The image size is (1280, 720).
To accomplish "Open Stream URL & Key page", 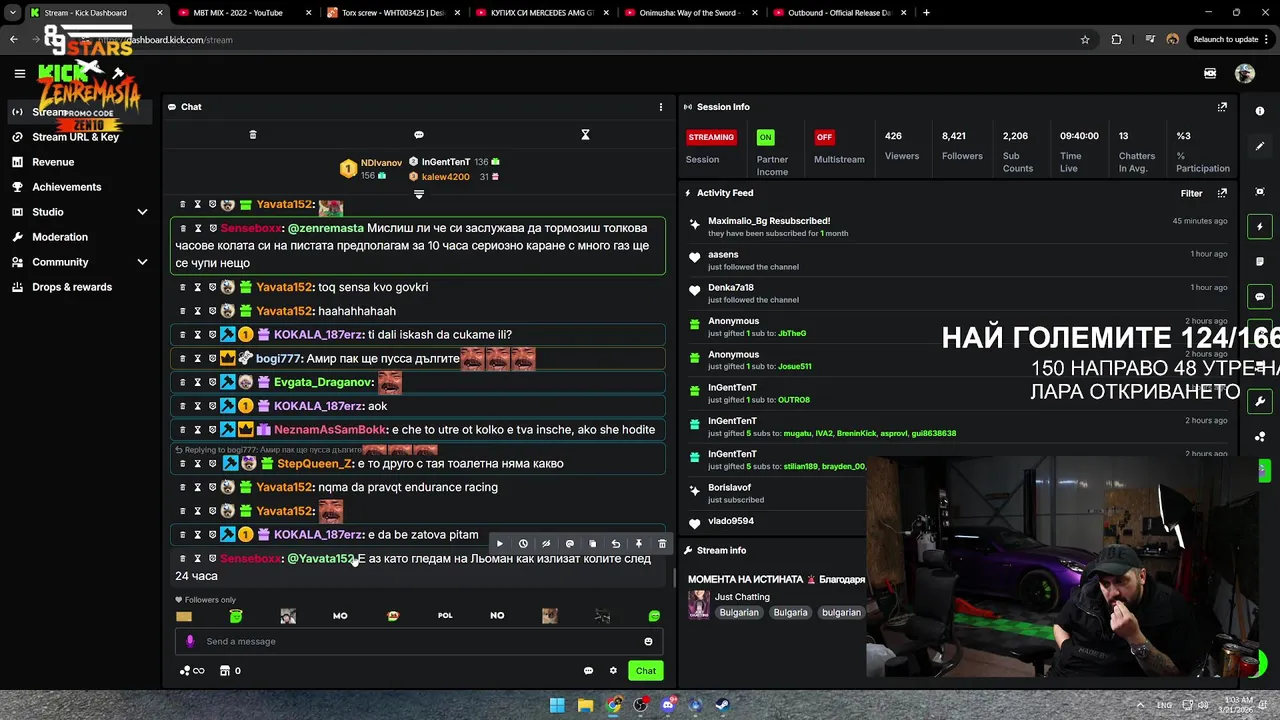I will [75, 137].
